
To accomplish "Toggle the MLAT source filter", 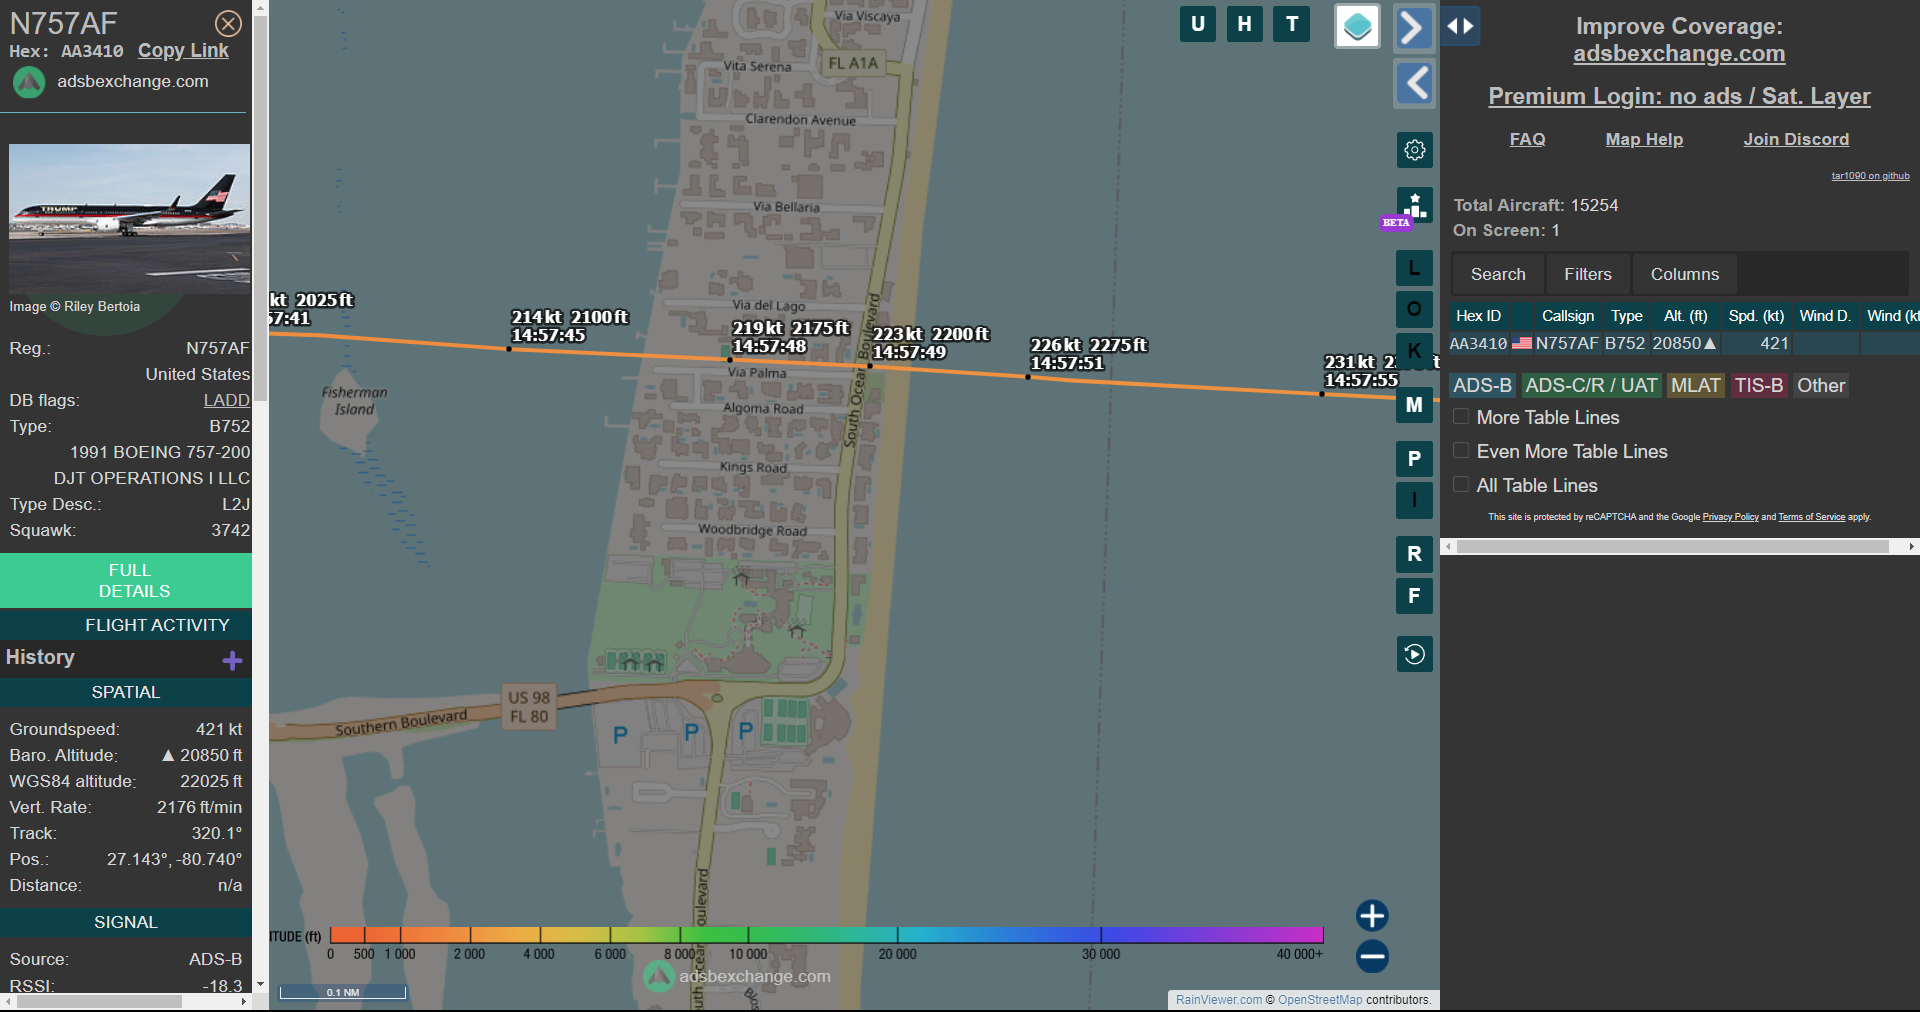I will coord(1695,385).
